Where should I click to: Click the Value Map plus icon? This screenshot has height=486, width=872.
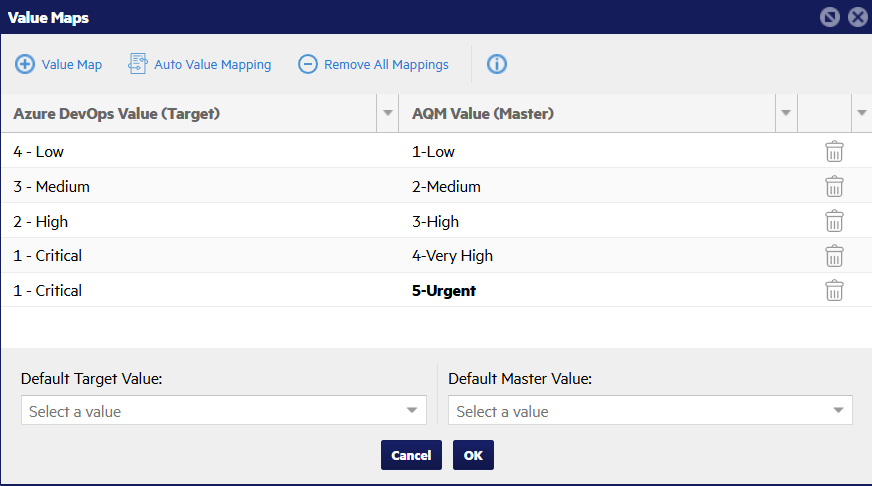(25, 65)
